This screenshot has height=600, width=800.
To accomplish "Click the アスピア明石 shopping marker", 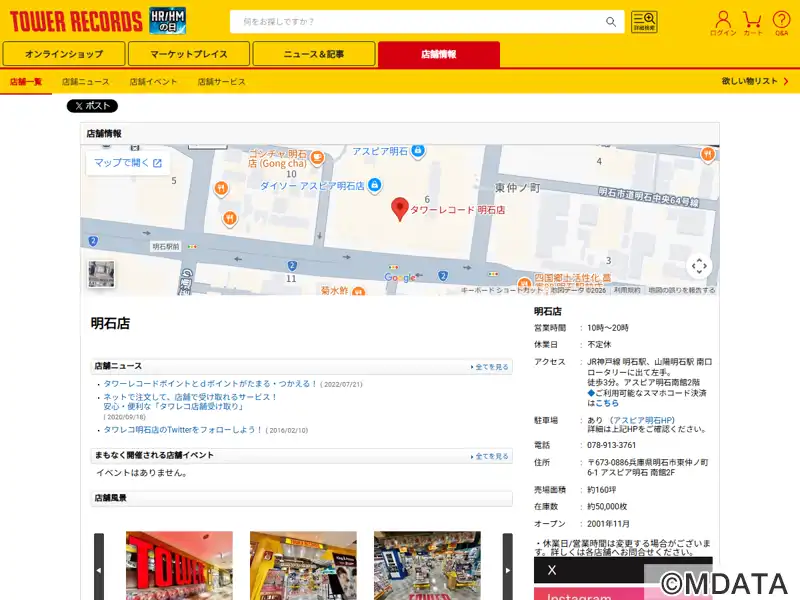I will pyautogui.click(x=418, y=151).
